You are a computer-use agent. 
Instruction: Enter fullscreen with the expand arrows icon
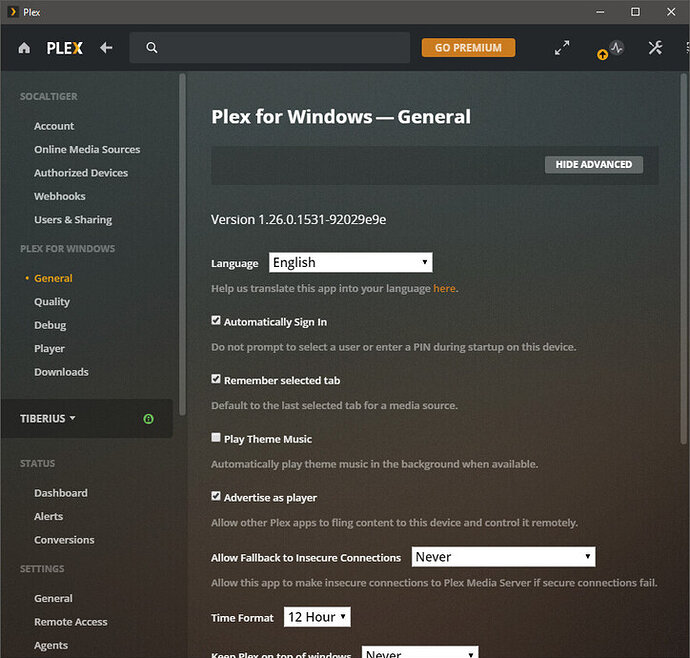tap(562, 48)
